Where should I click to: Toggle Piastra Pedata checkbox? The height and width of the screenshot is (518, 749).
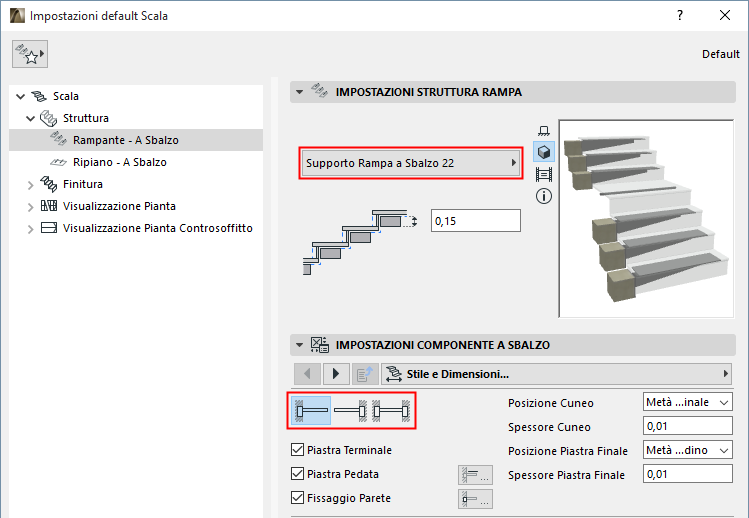tap(297, 474)
